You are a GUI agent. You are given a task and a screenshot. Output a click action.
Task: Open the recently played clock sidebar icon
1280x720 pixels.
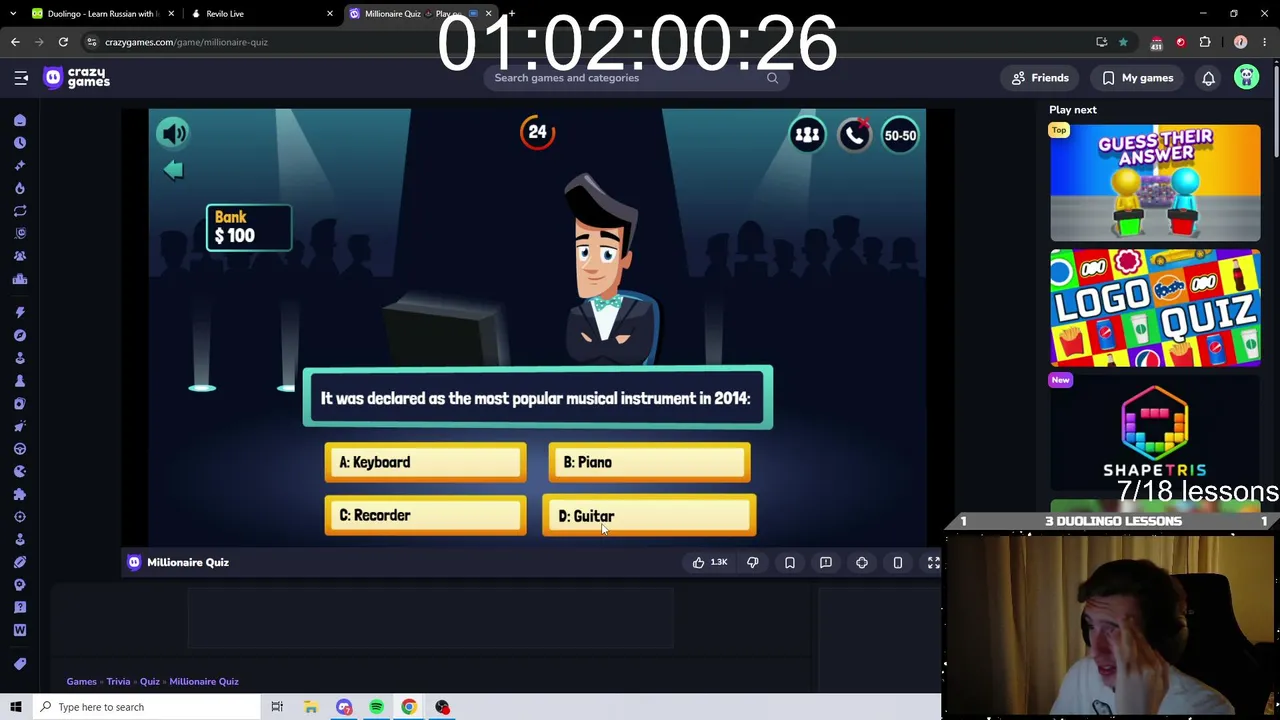[20, 143]
